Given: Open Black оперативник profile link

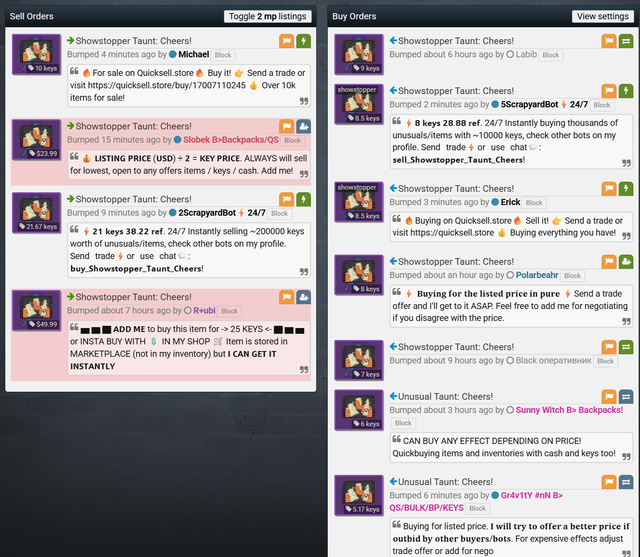Looking at the screenshot, I should [x=553, y=361].
